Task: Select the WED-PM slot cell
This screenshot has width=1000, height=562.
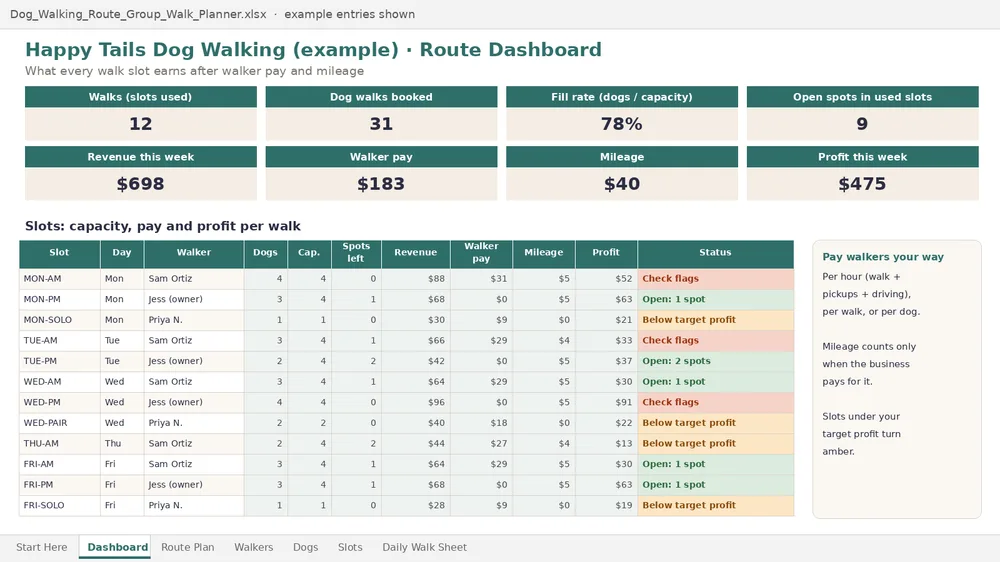Action: click(59, 403)
